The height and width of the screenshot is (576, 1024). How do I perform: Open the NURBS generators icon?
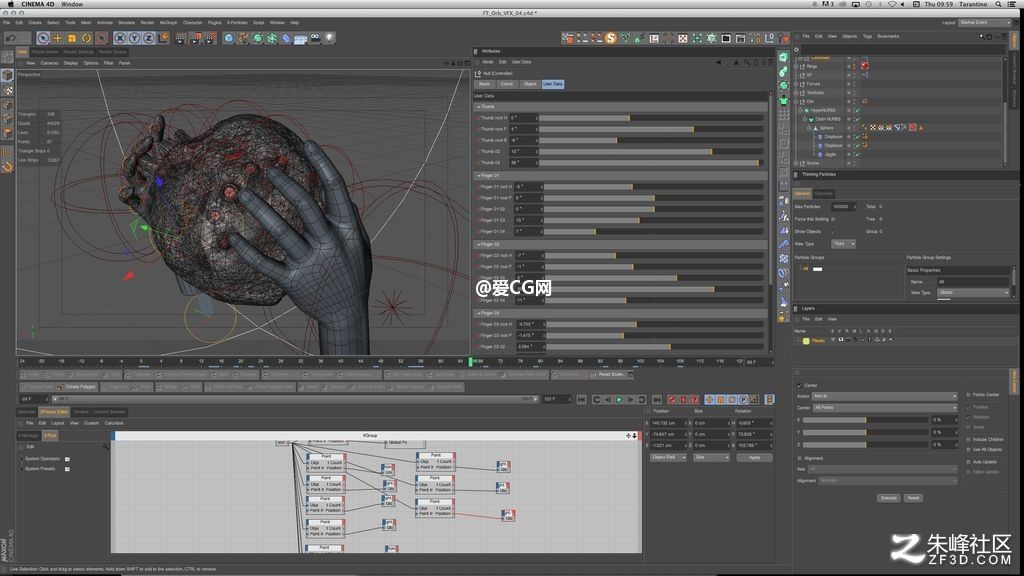click(x=257, y=39)
